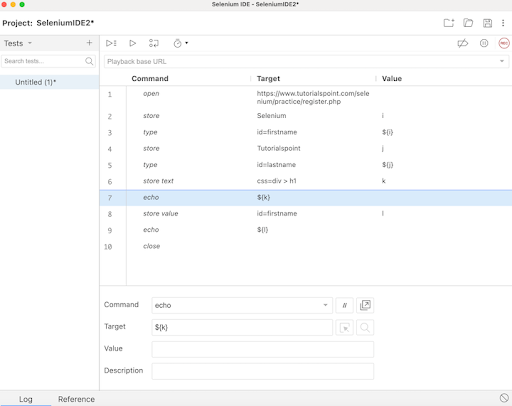
Task: Create a new project icon
Action: pos(449,23)
